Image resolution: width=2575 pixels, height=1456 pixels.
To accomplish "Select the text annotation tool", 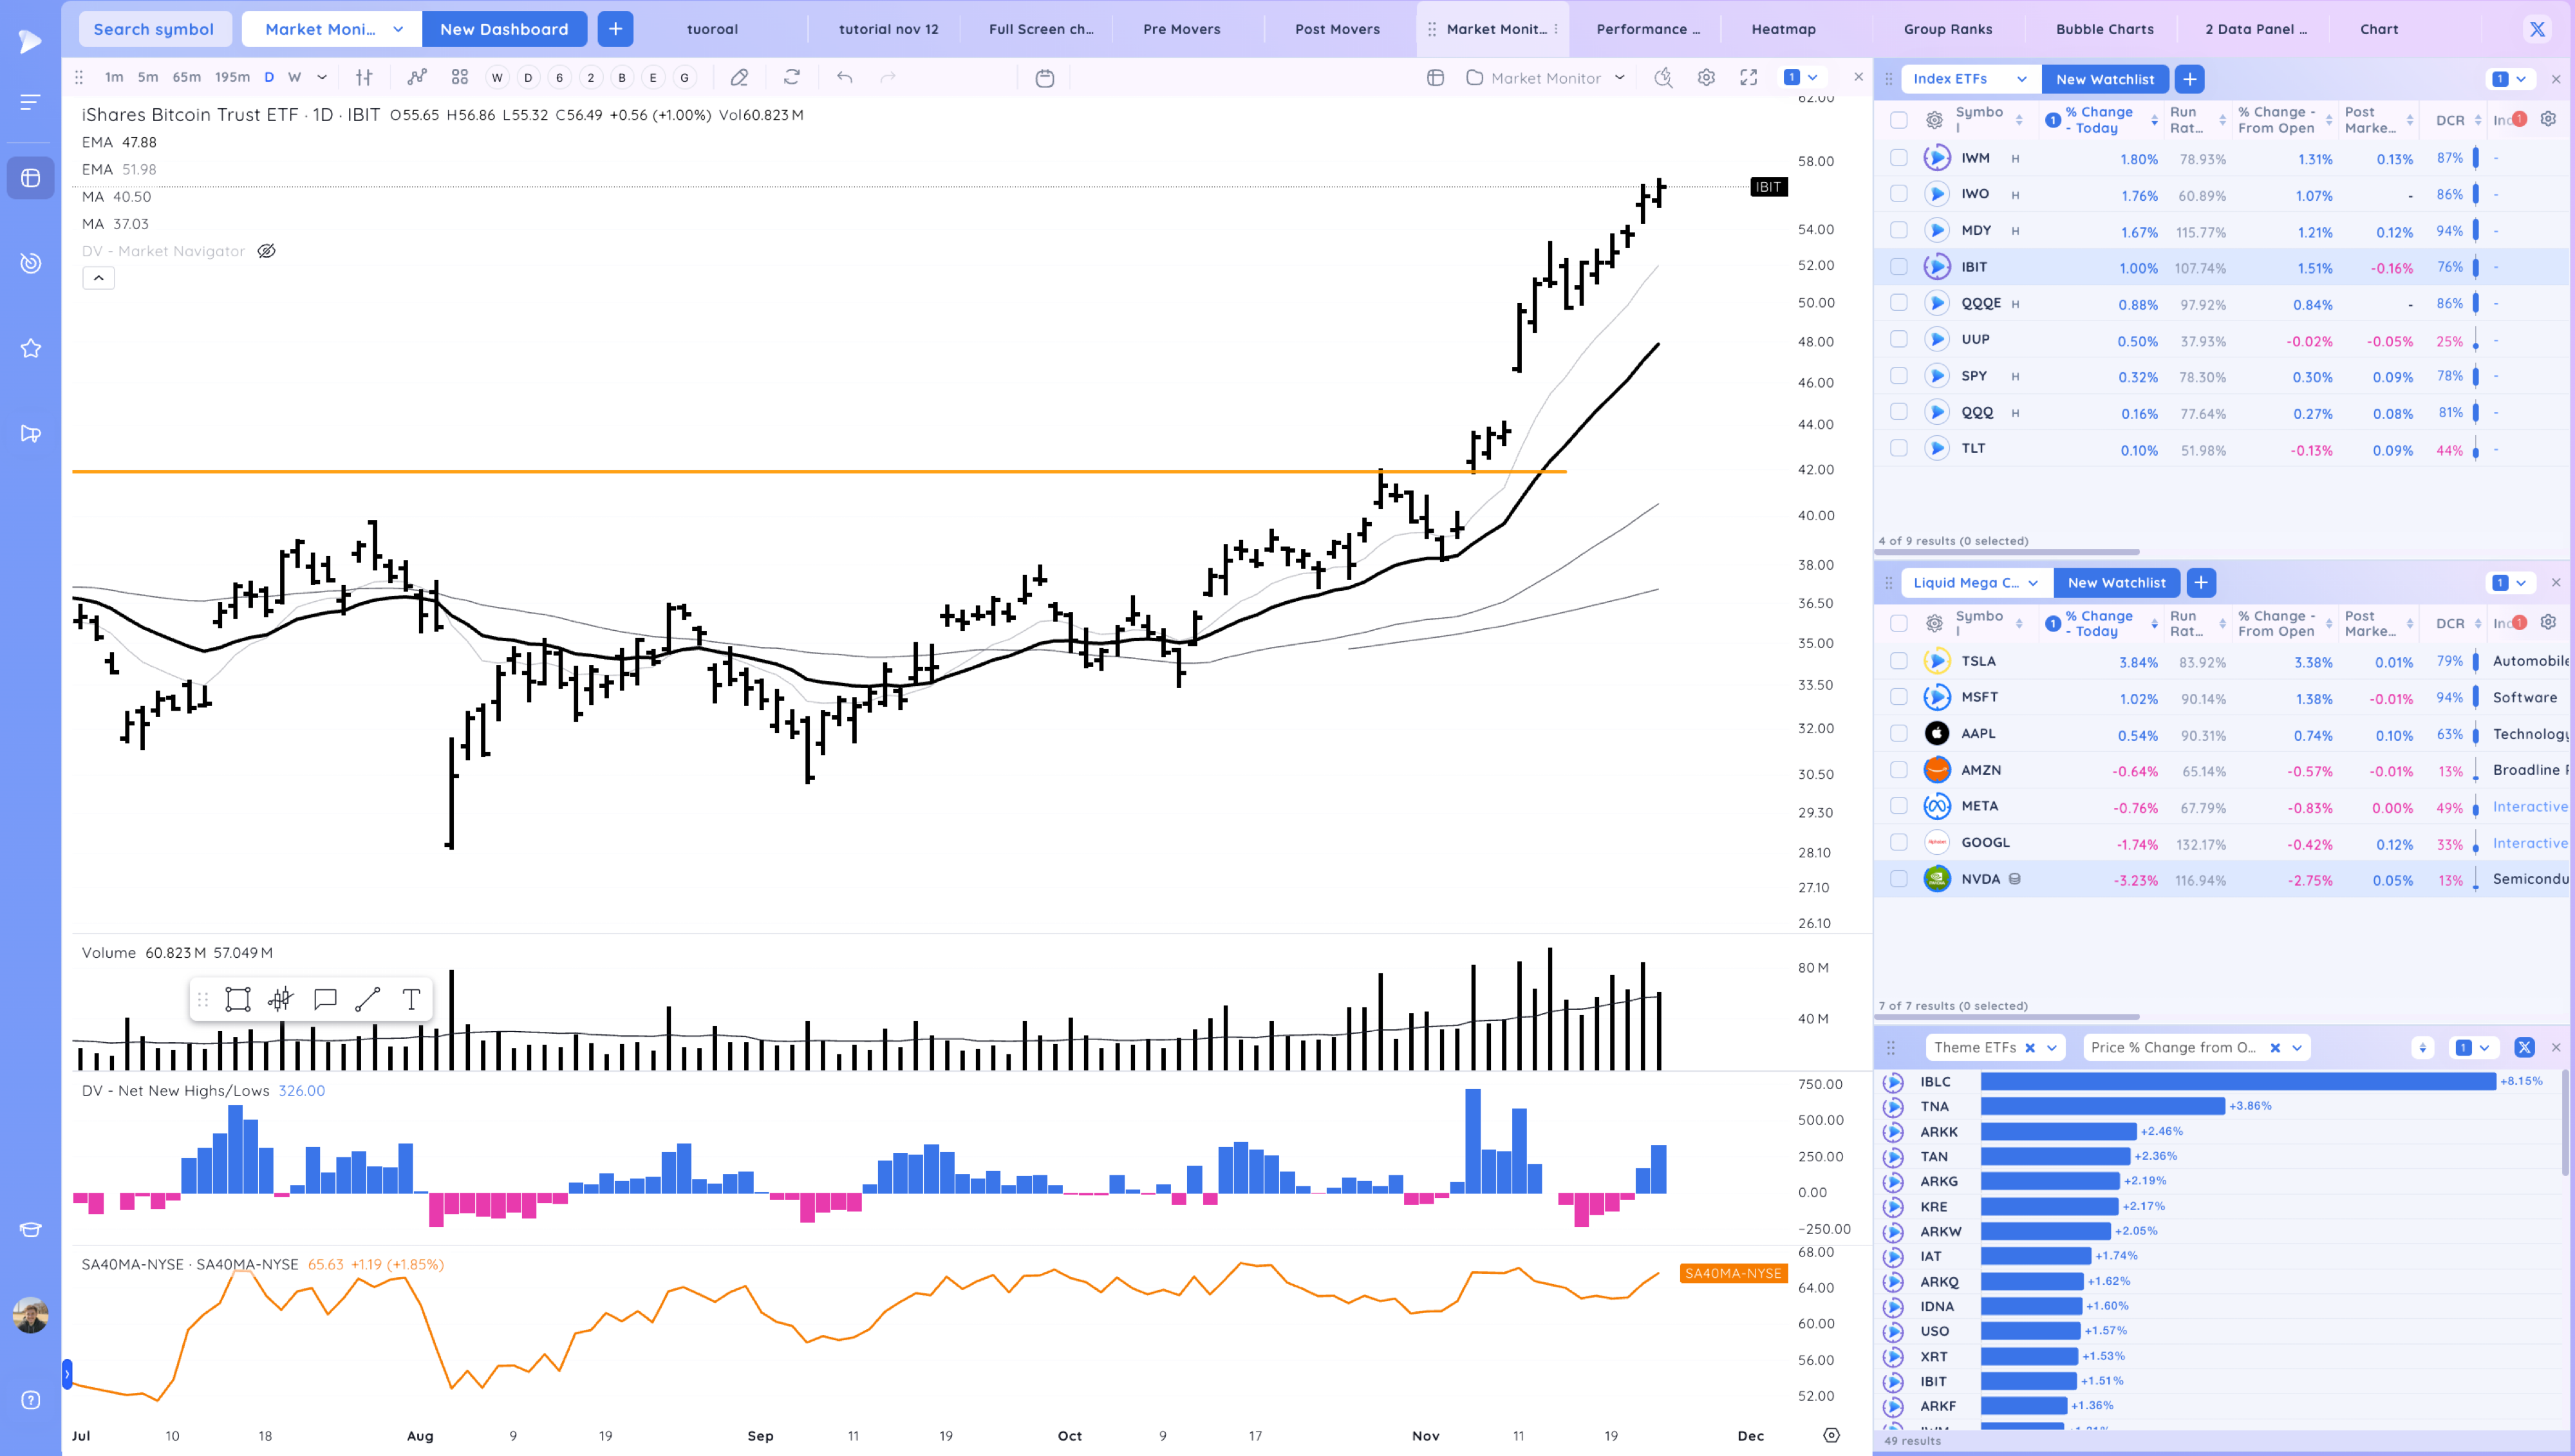I will click(410, 999).
